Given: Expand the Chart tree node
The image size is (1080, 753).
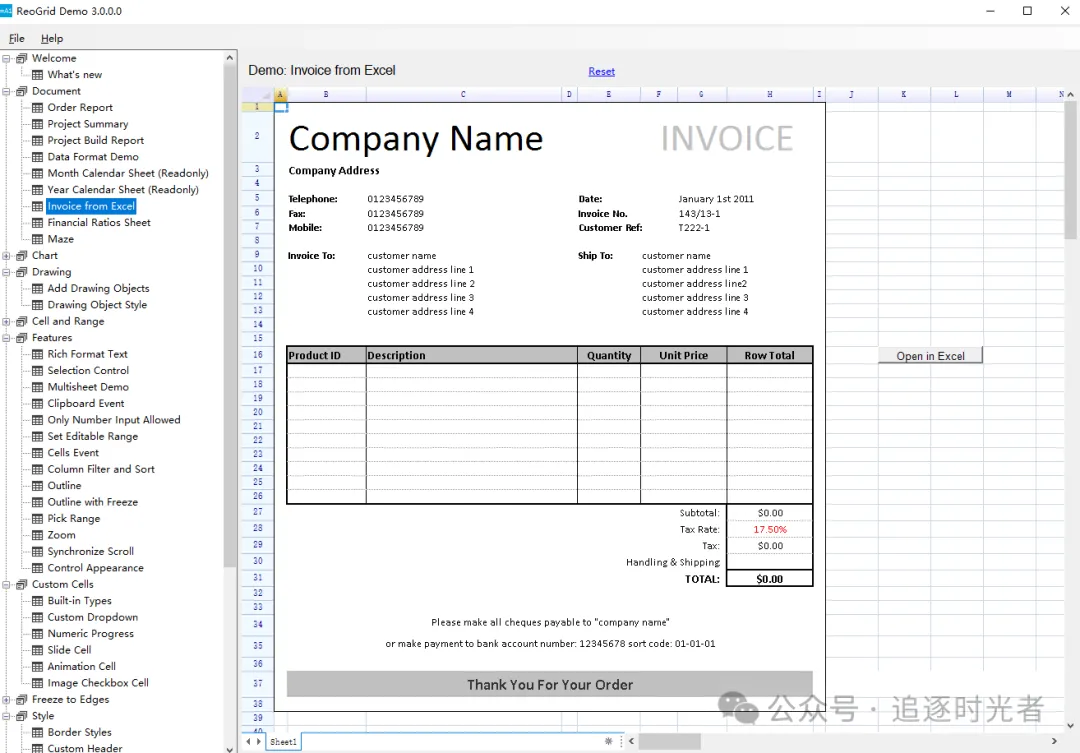Looking at the screenshot, I should pos(6,256).
